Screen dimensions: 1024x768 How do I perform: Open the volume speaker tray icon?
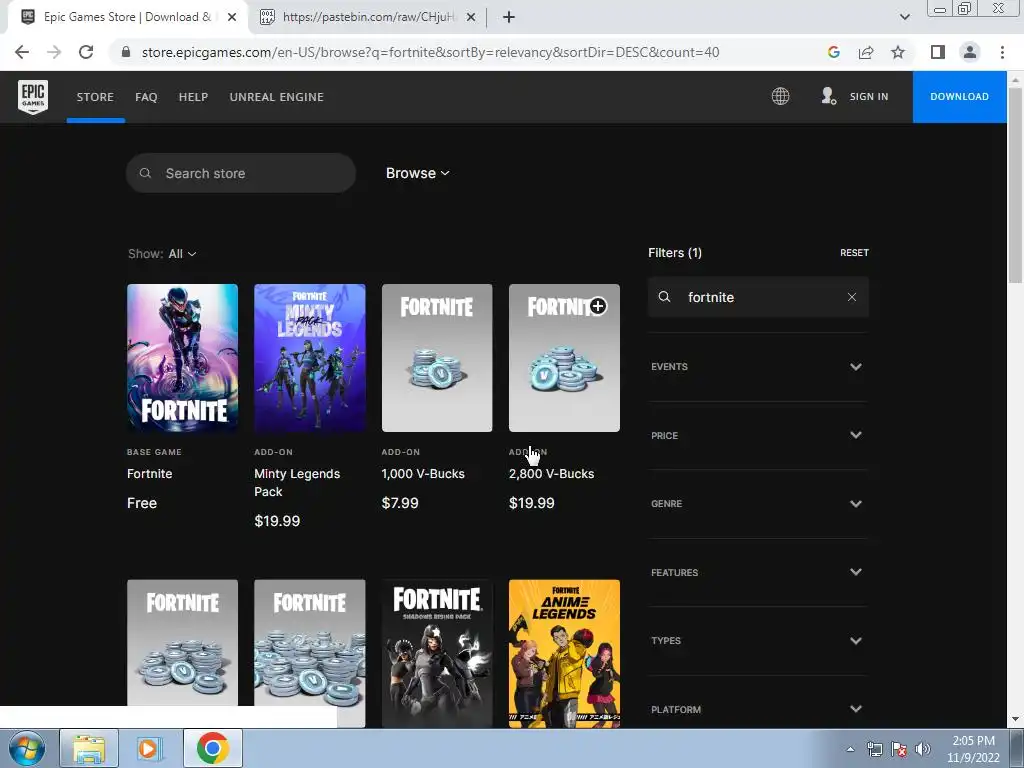click(x=923, y=749)
